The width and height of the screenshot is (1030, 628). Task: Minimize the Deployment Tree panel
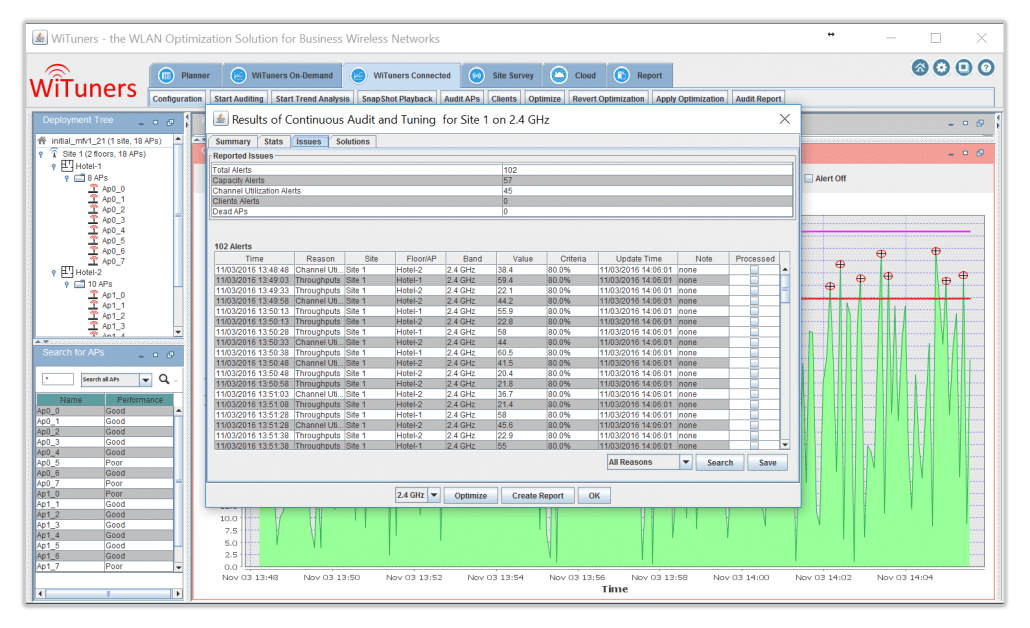(141, 123)
